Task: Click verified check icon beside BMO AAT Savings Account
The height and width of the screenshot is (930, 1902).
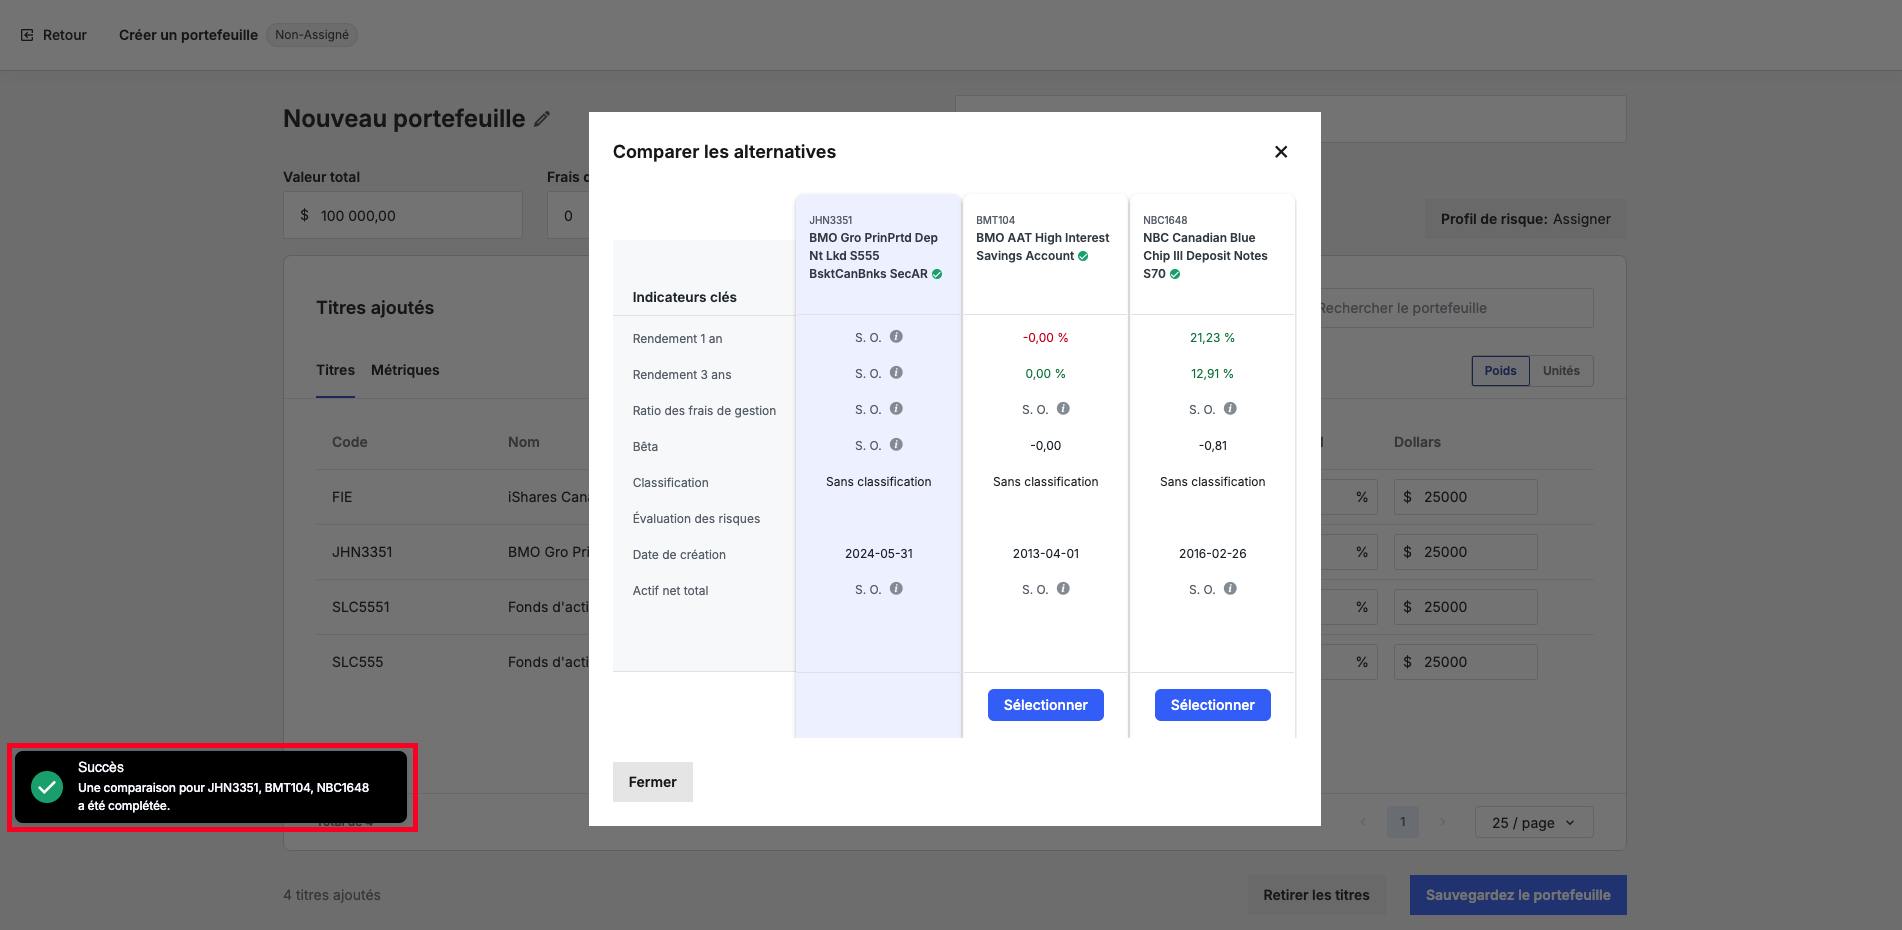Action: (1083, 256)
